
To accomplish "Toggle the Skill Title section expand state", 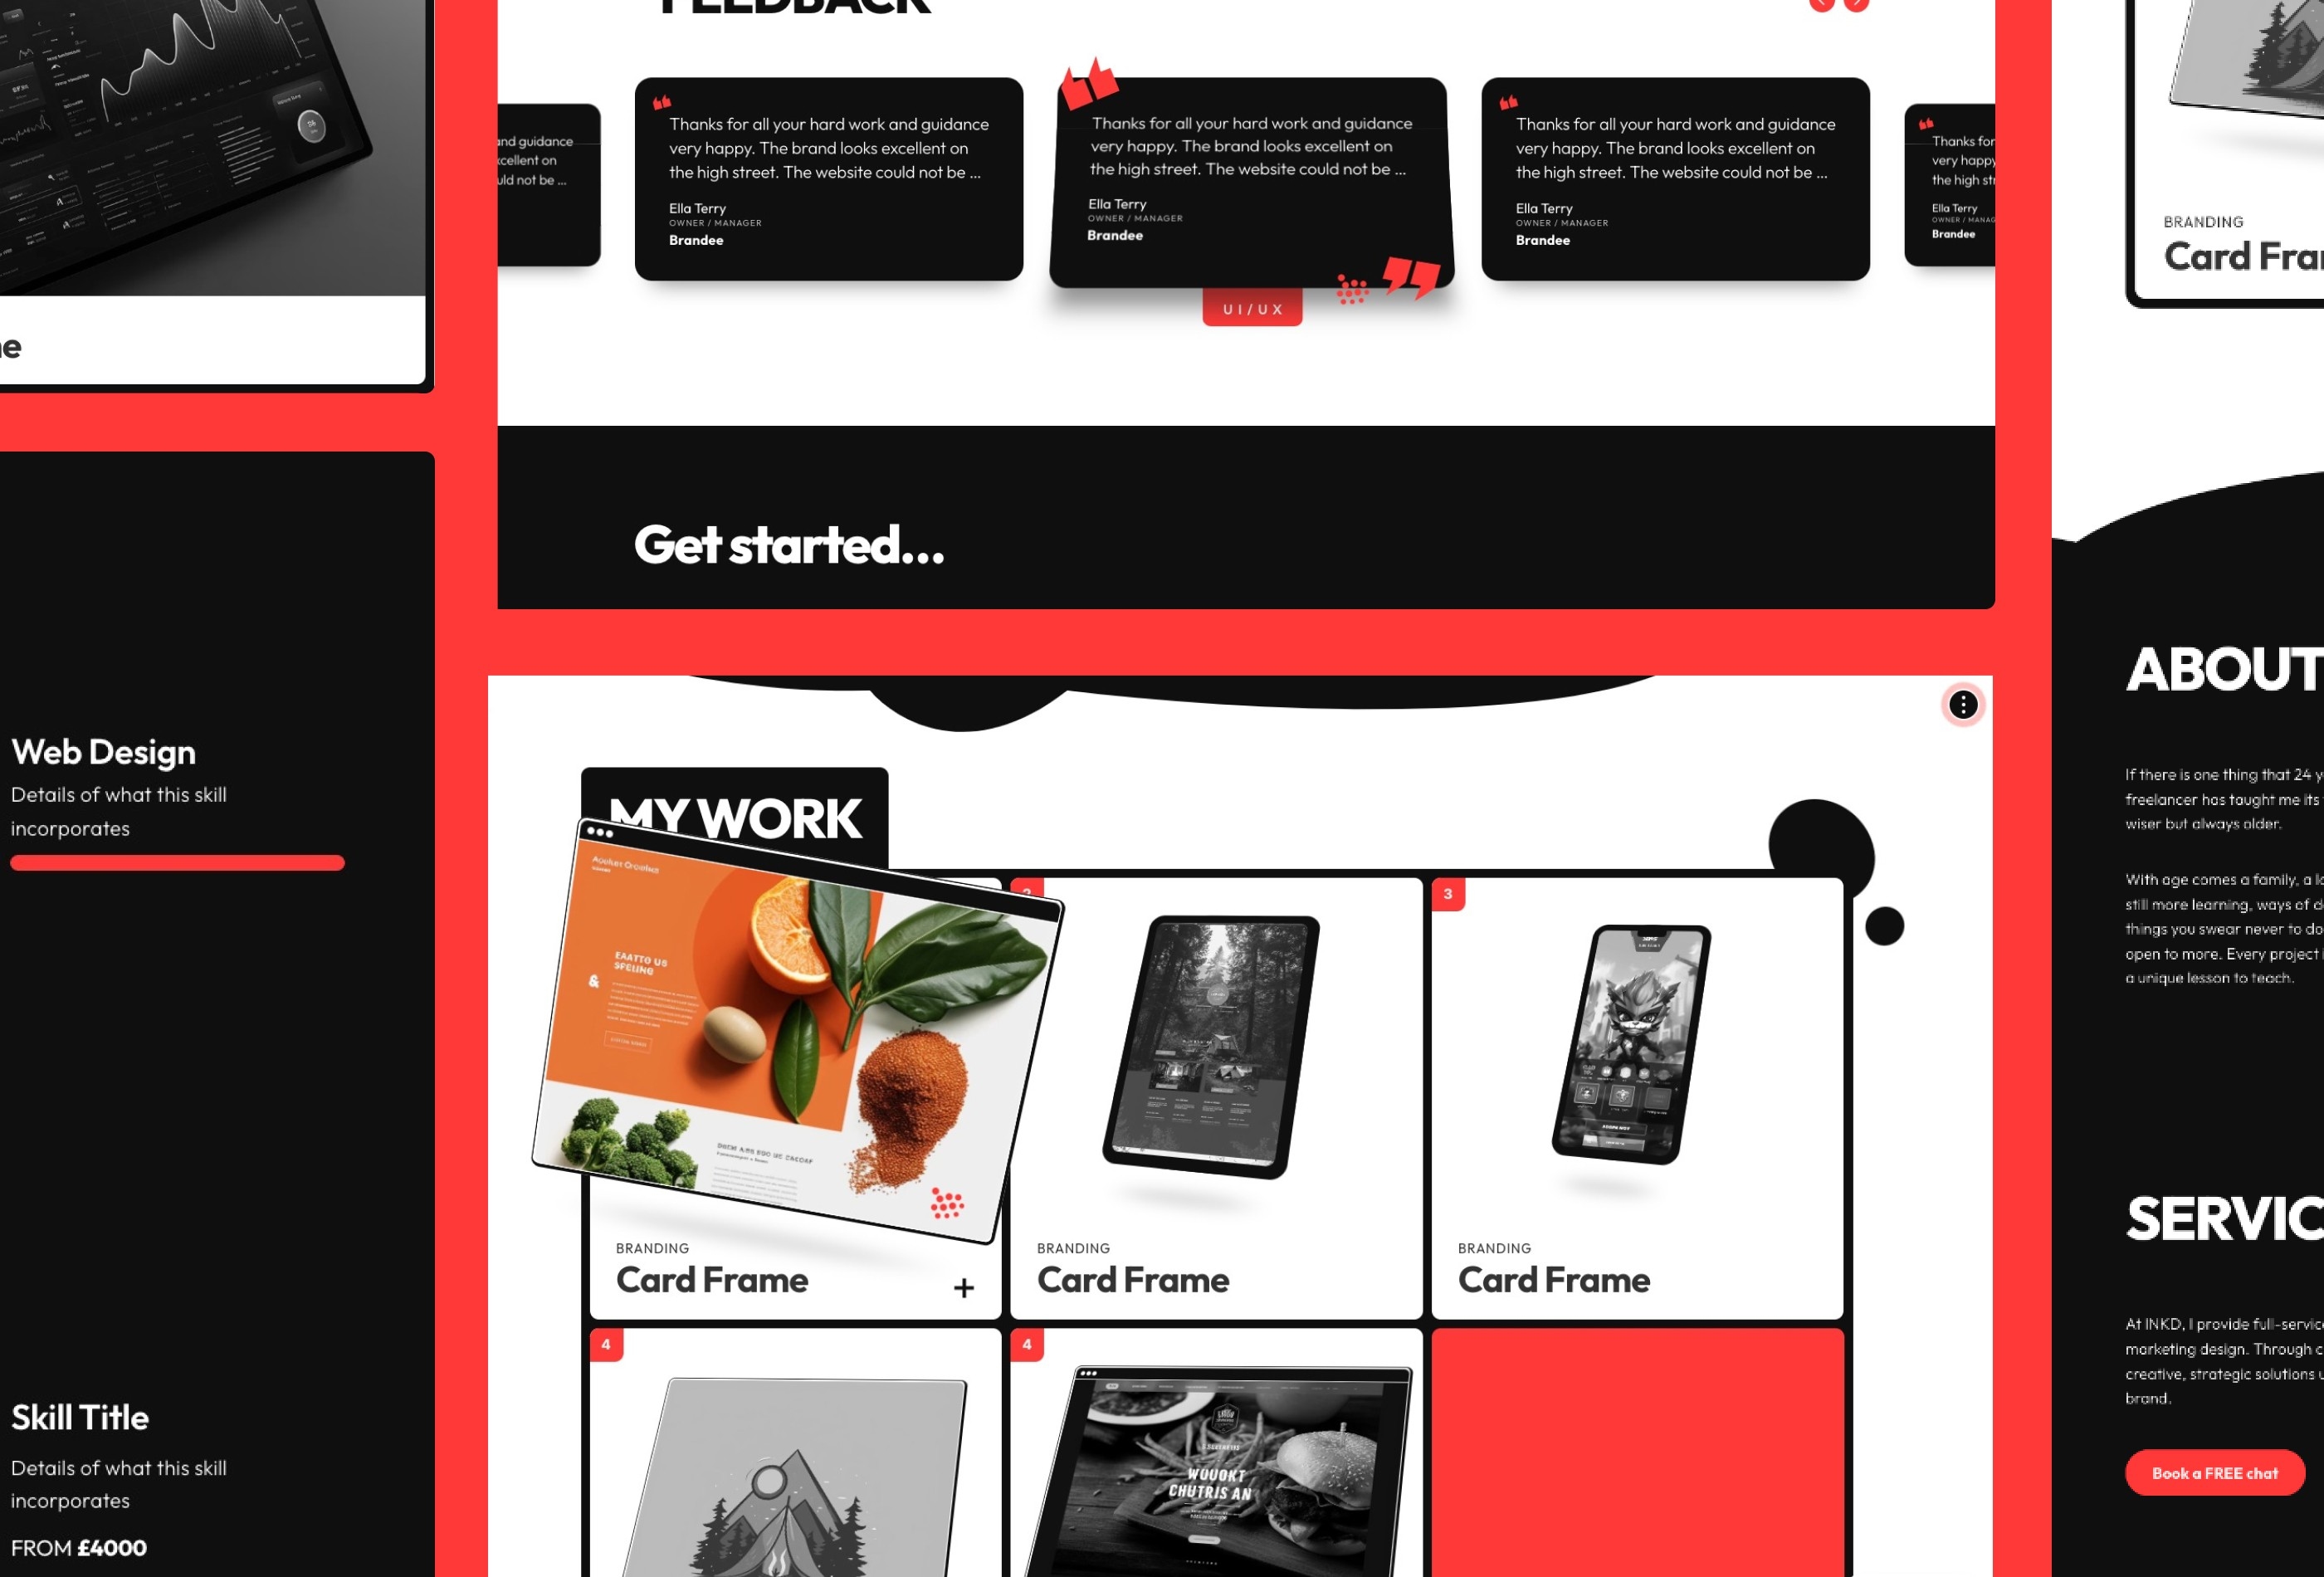I will tap(77, 1415).
